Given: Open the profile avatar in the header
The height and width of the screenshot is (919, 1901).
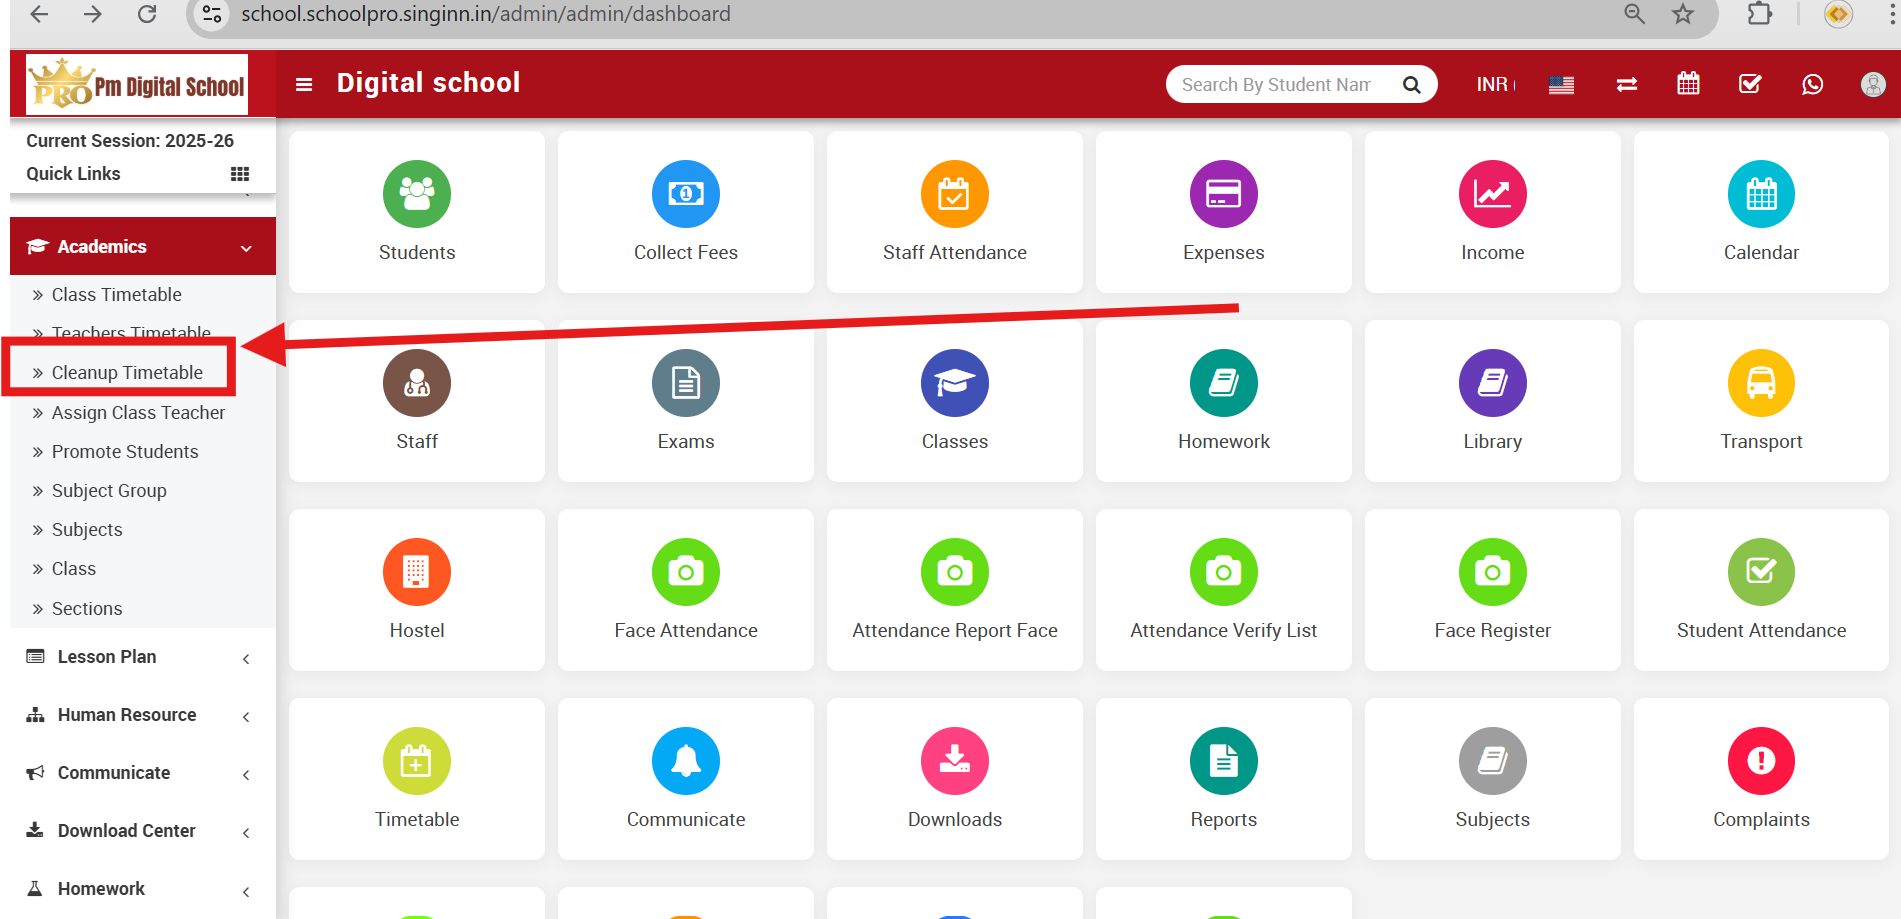Looking at the screenshot, I should click(x=1872, y=84).
